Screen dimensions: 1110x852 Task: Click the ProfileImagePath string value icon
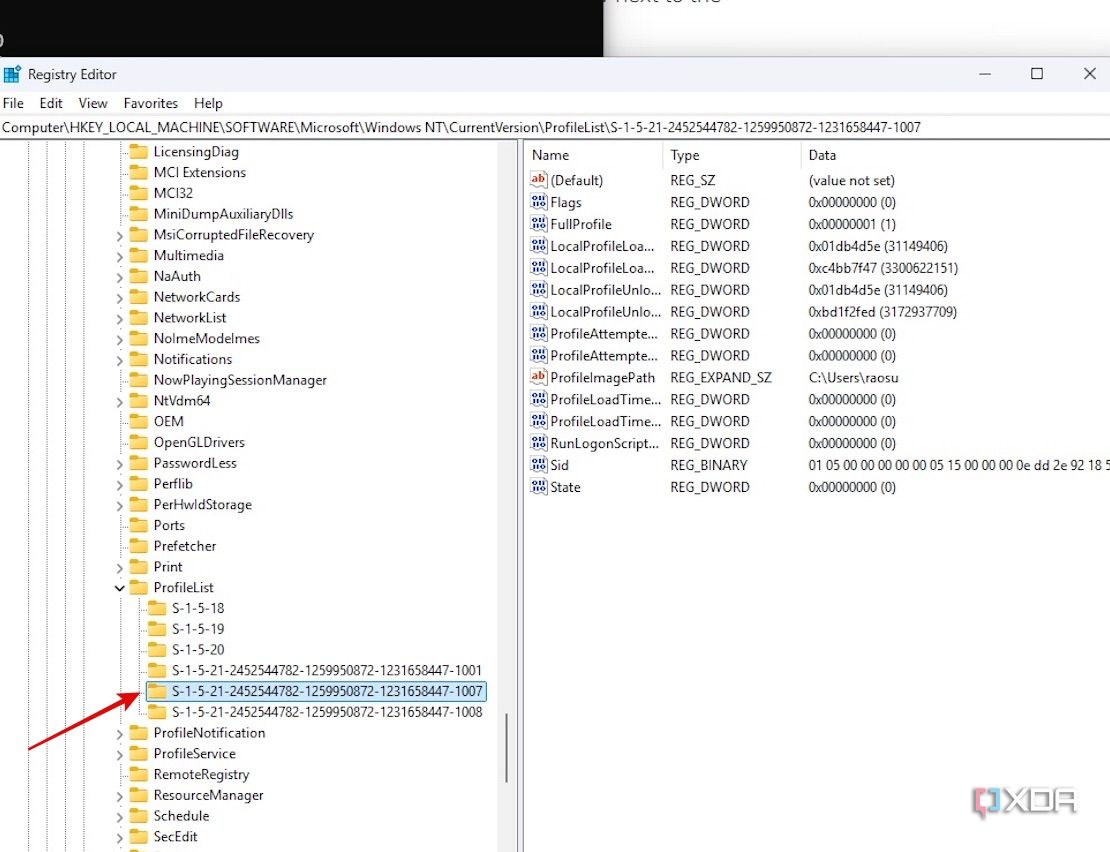point(539,377)
